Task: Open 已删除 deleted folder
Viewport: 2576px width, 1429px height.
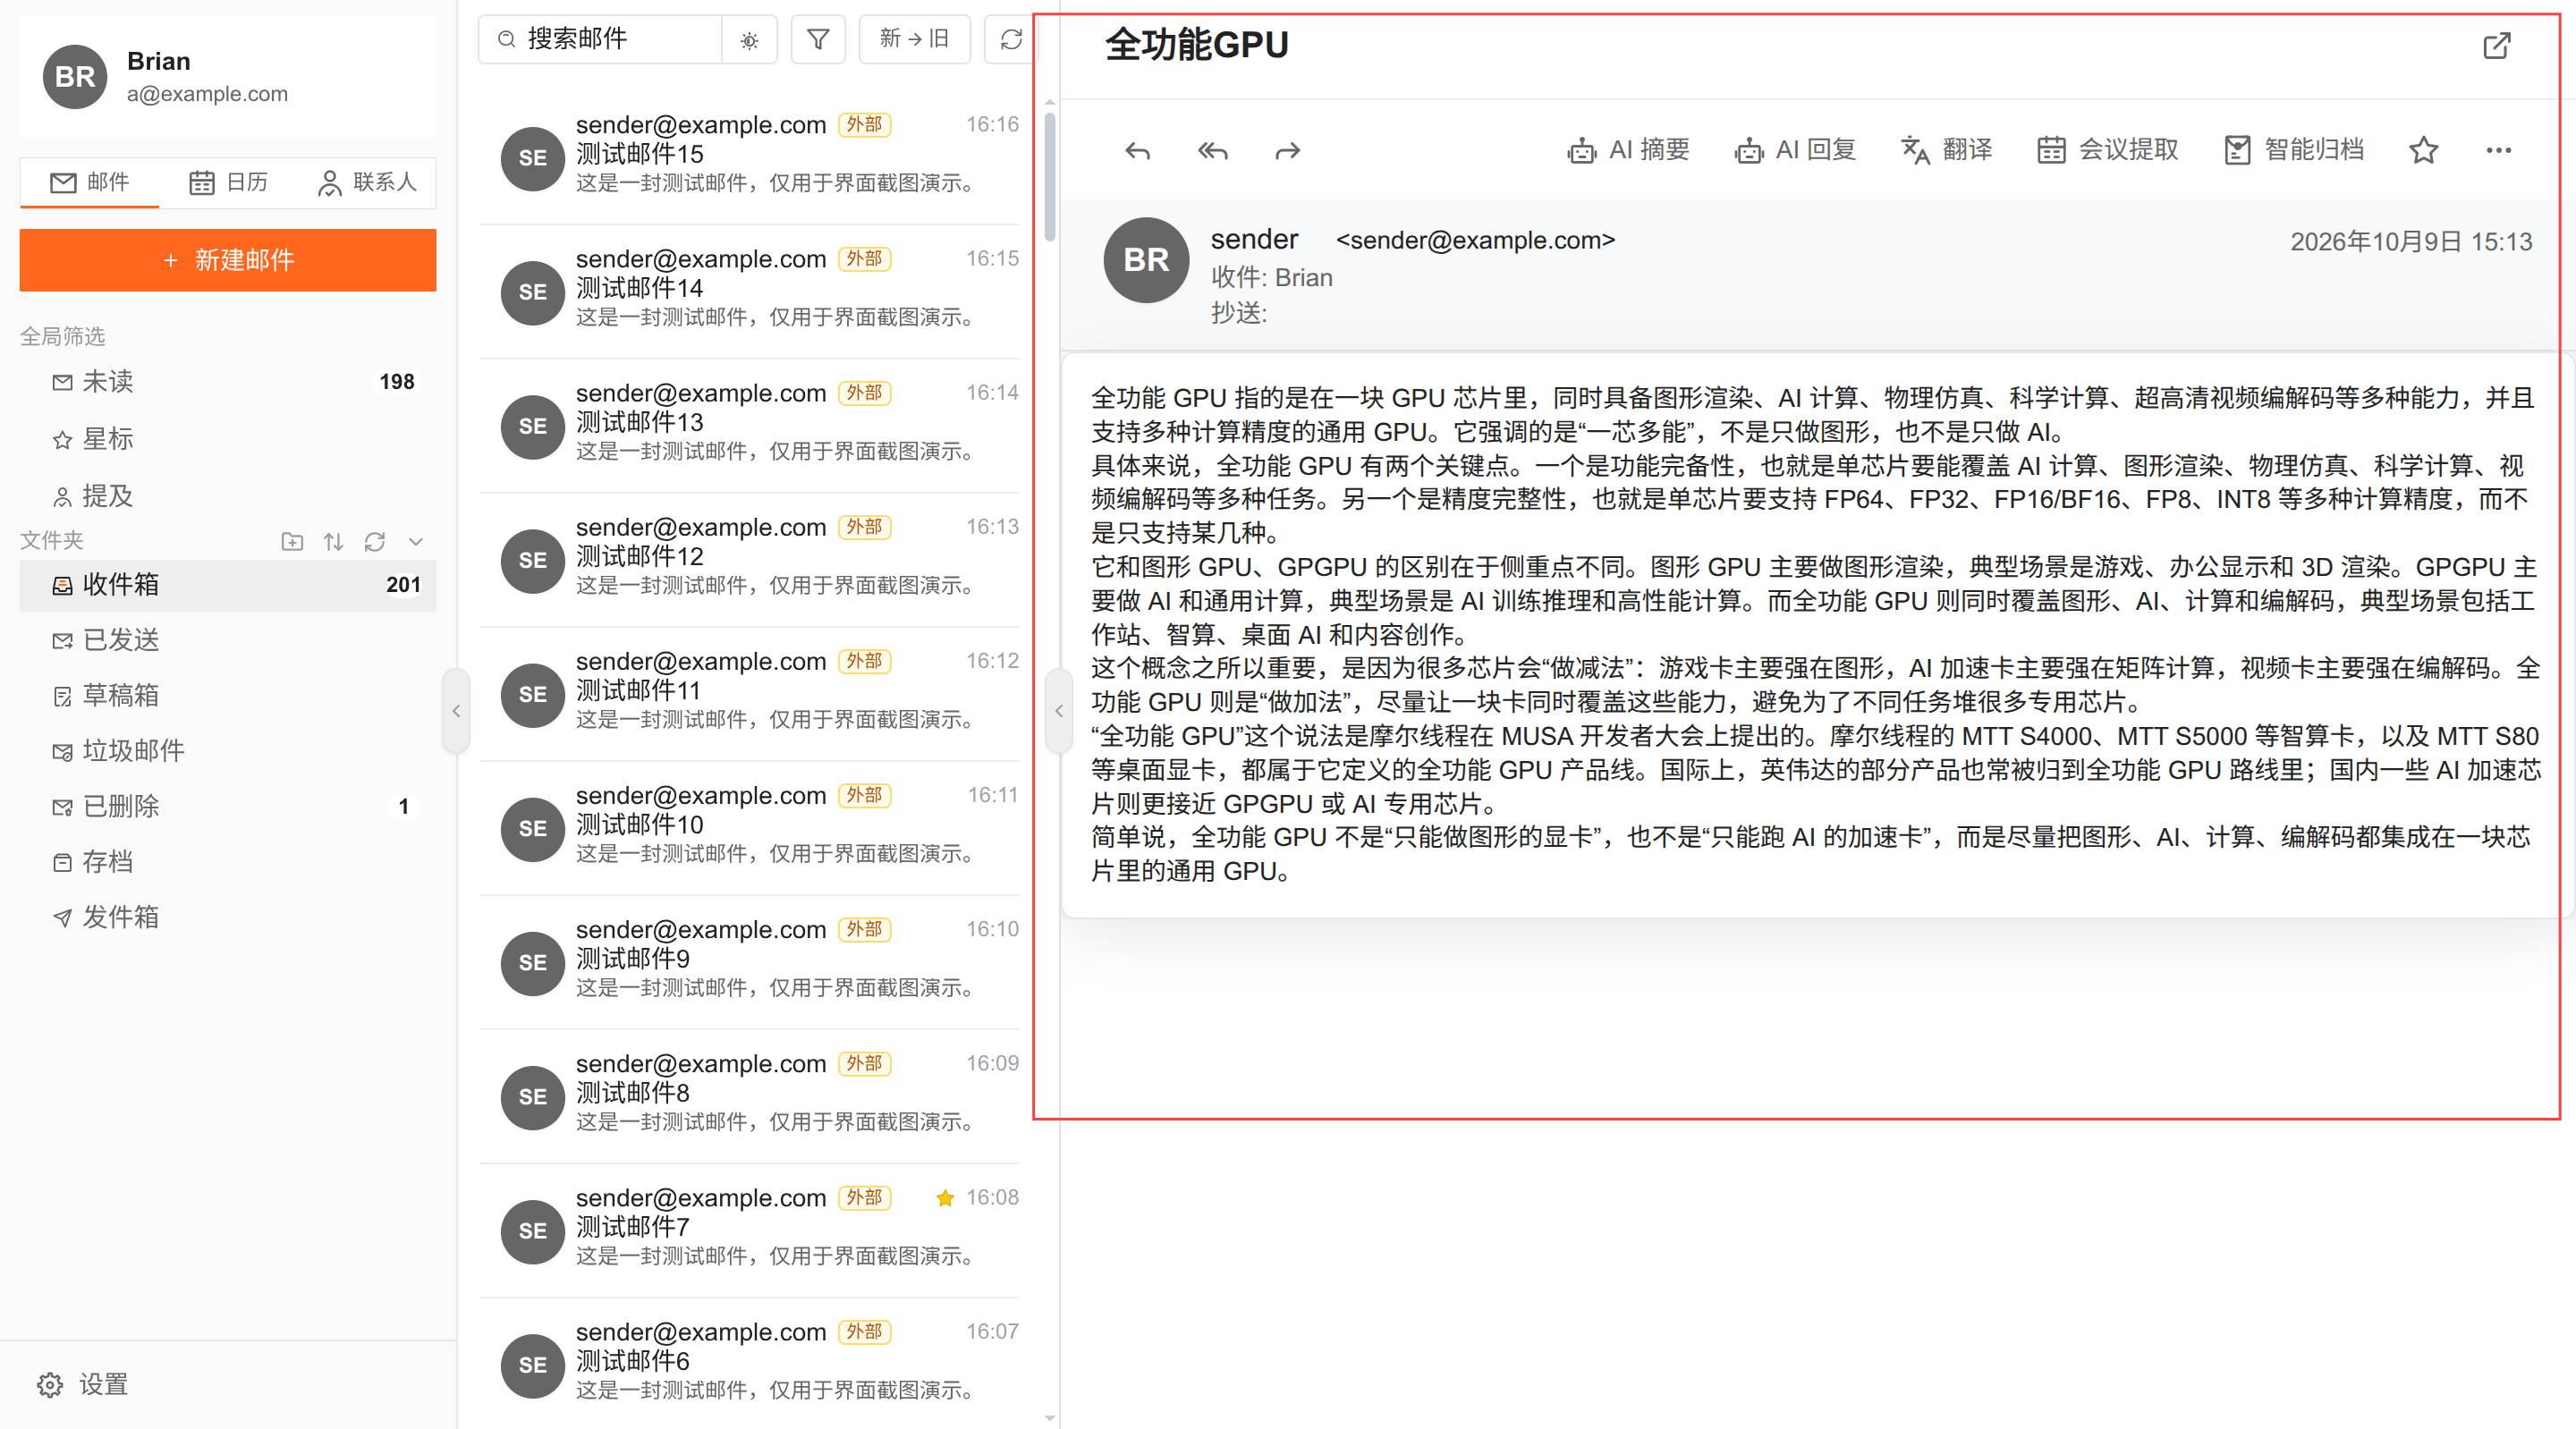Action: point(228,807)
